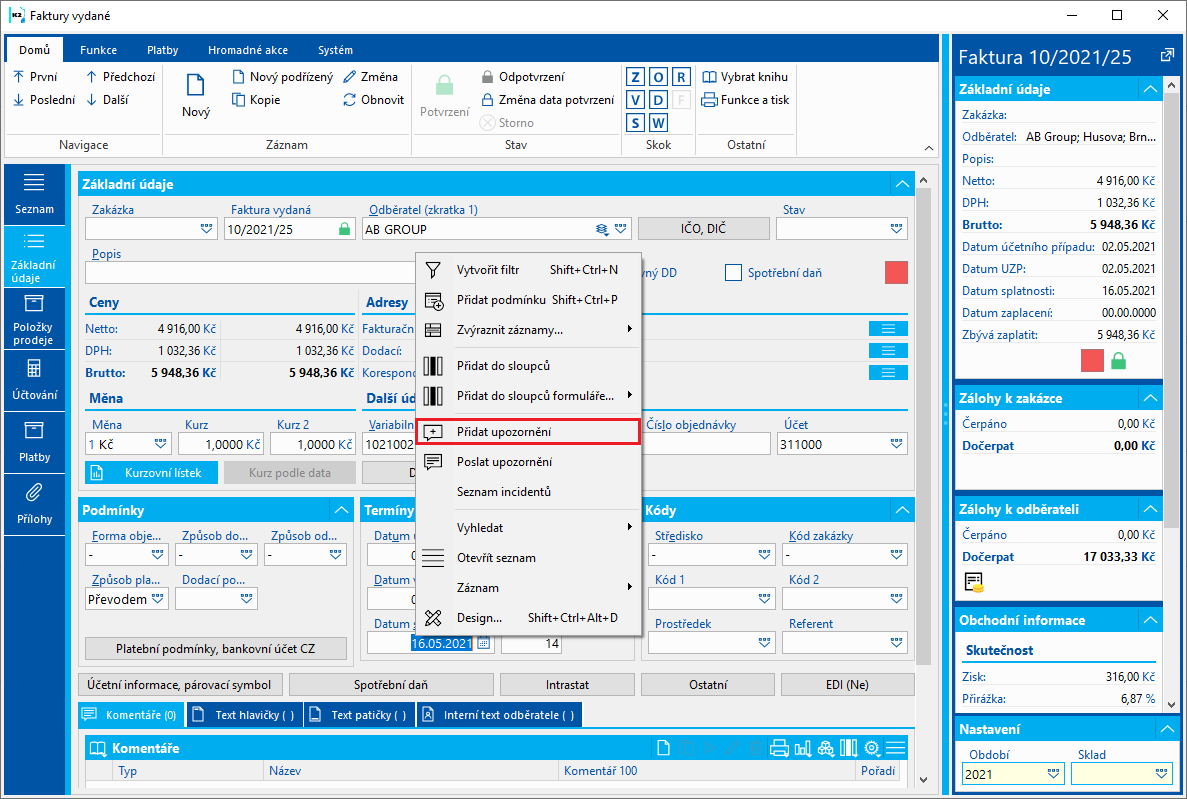Switch to the Funkce ribbon tab
The width and height of the screenshot is (1187, 799).
click(98, 50)
